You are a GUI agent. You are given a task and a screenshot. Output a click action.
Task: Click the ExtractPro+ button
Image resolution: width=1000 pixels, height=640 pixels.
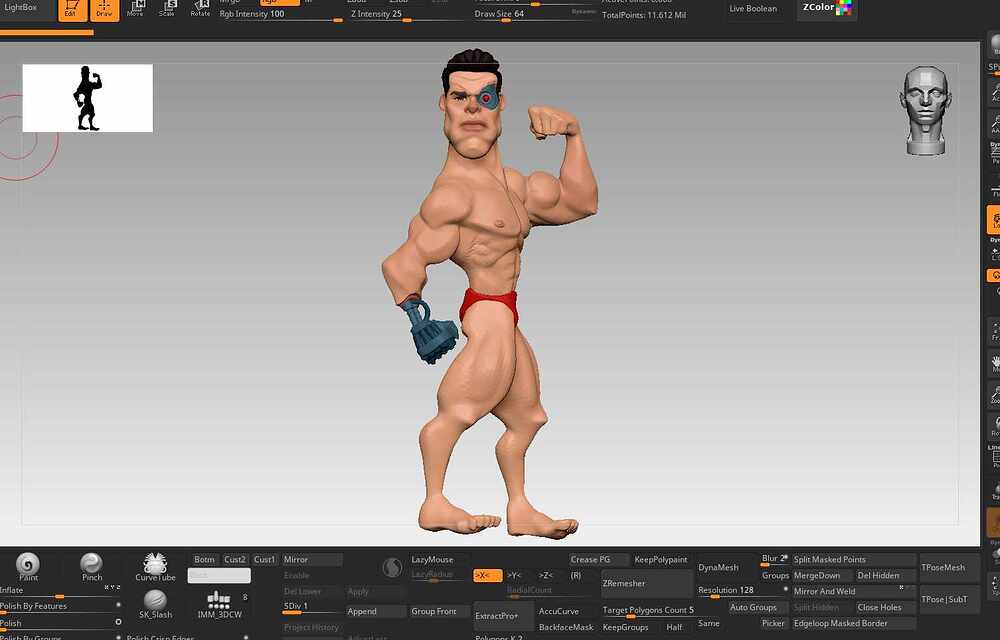(504, 616)
